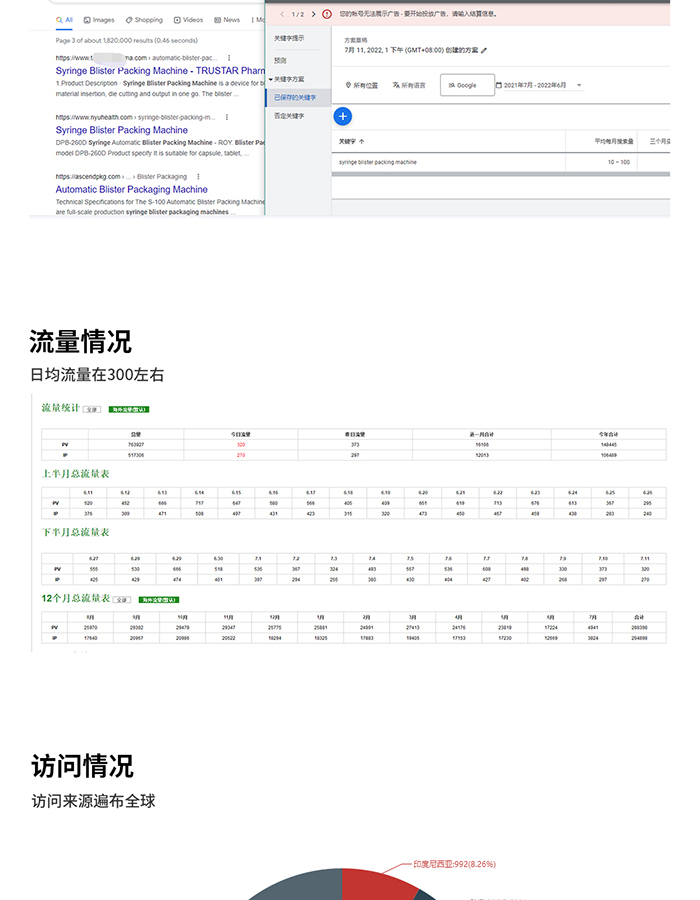Click today's PV value 320 in red
Viewport: 700px width, 900px height.
[241, 445]
